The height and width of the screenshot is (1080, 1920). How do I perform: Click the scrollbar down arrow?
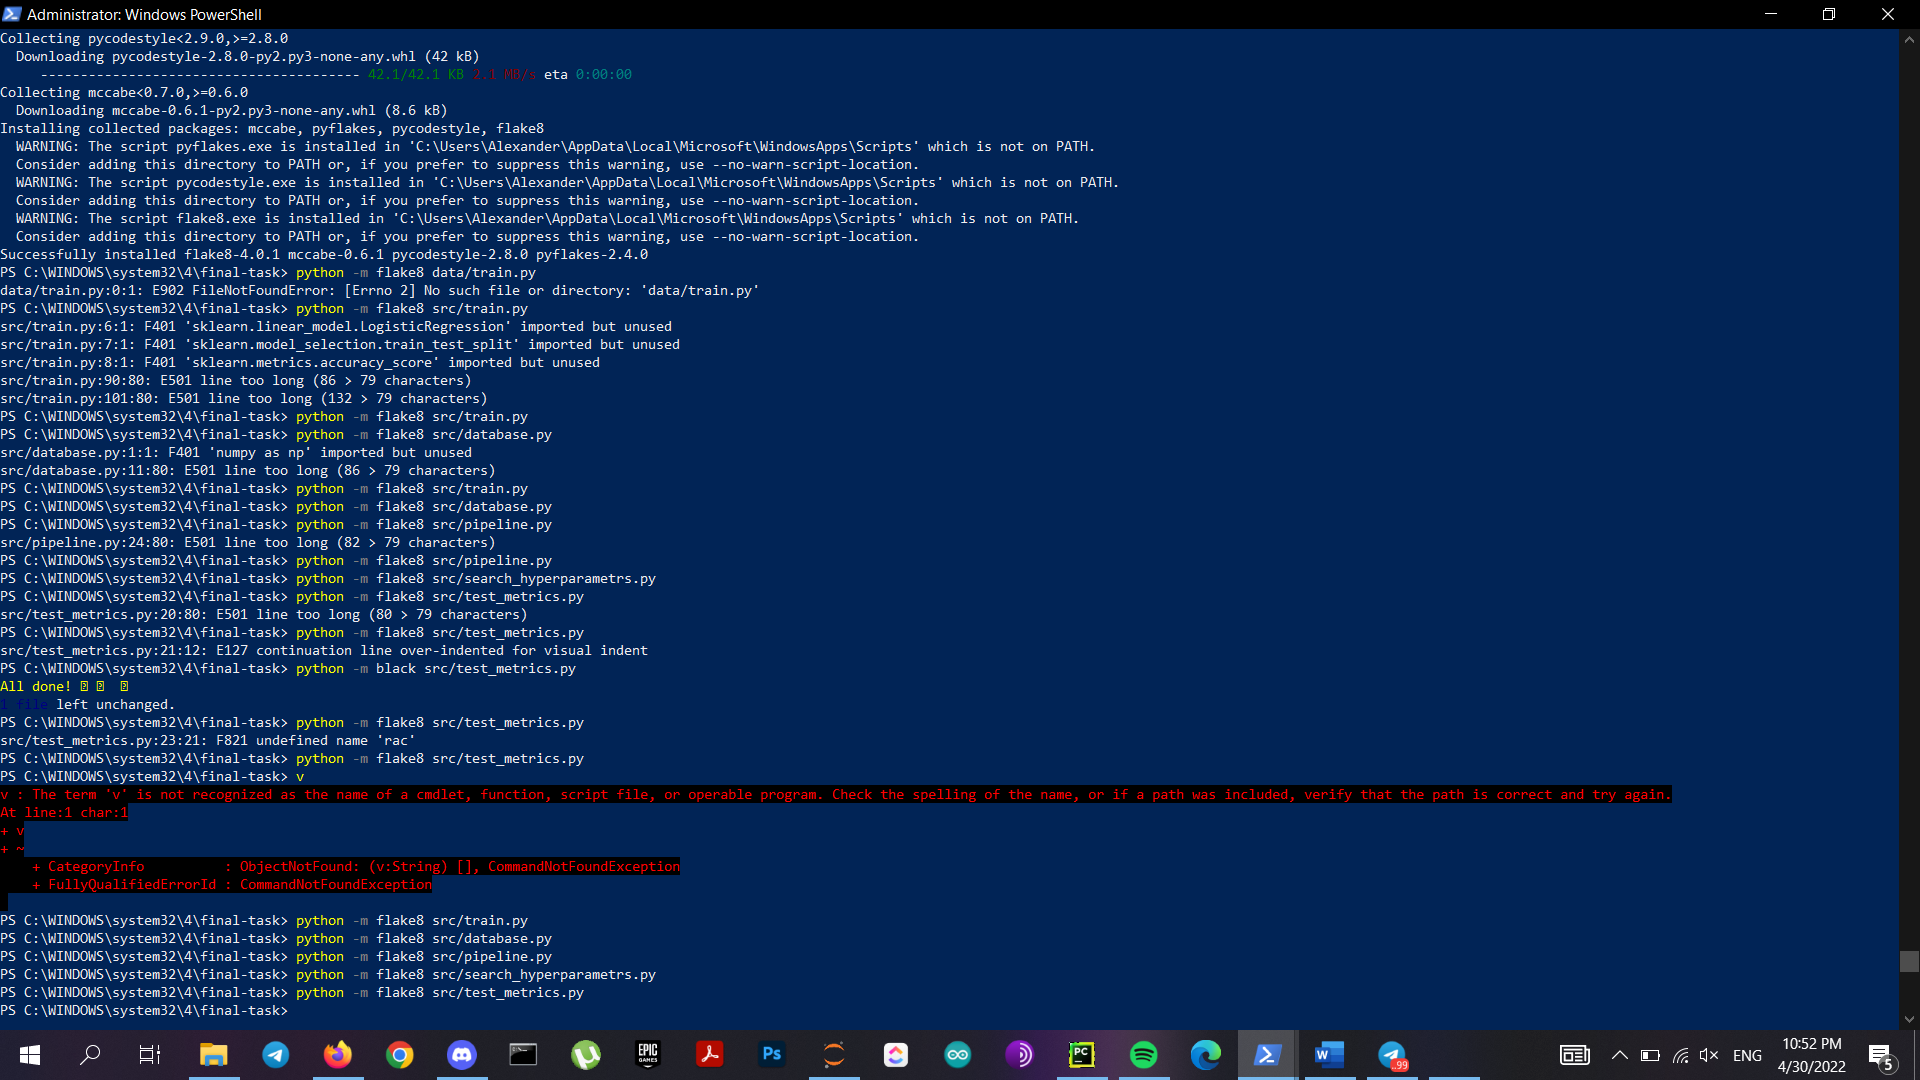1909,1019
